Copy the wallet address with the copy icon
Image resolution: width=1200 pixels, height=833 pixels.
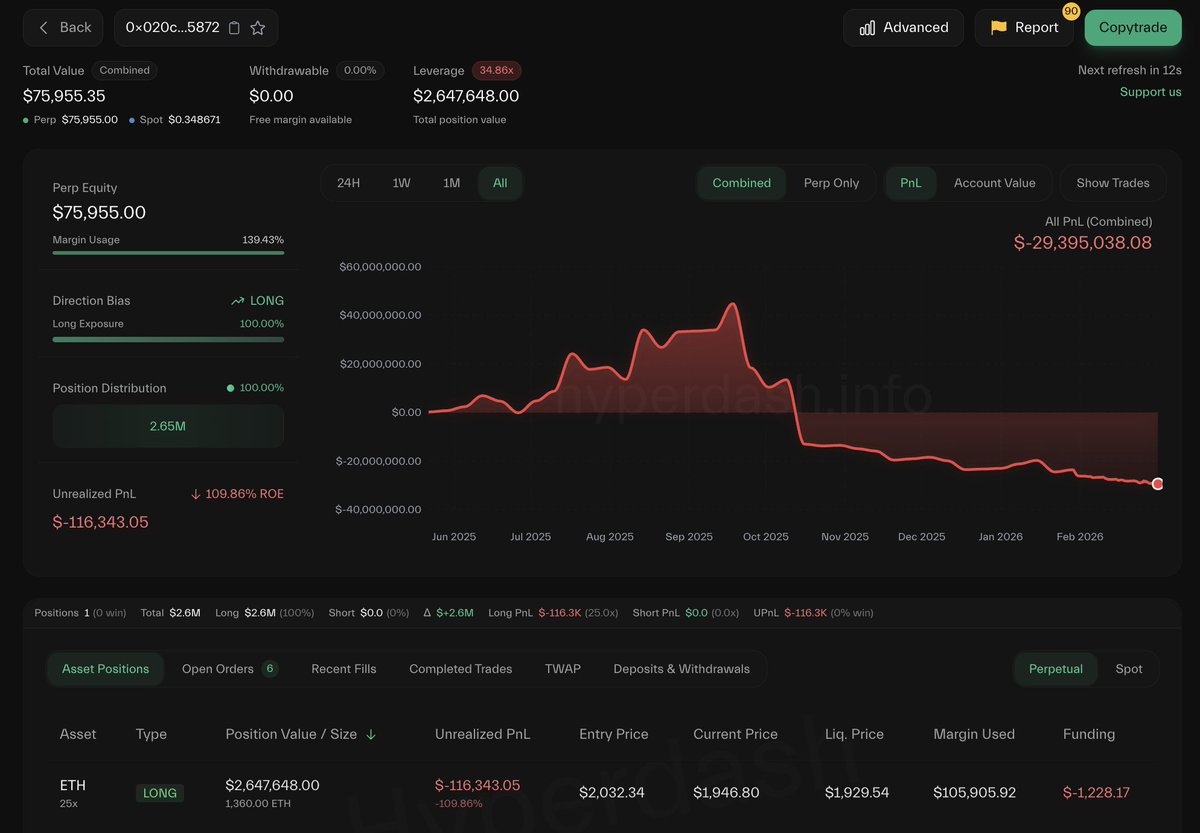[x=233, y=27]
